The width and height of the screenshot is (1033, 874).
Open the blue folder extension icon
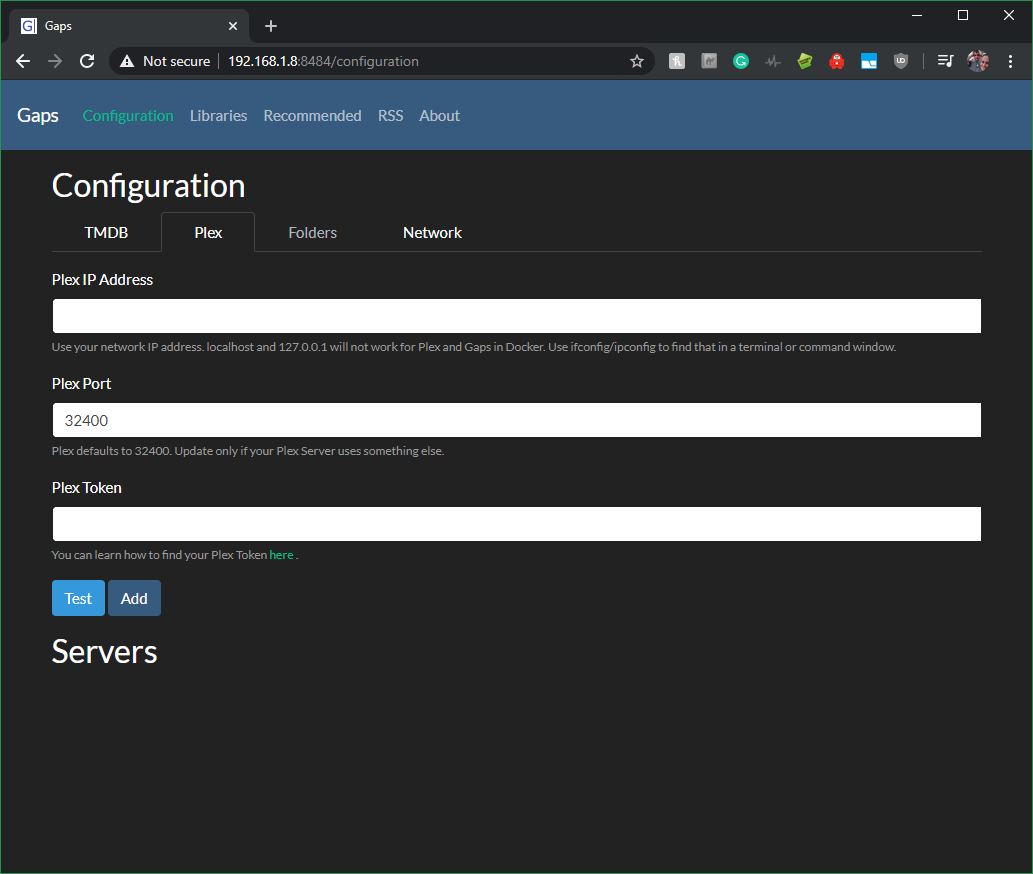click(869, 61)
